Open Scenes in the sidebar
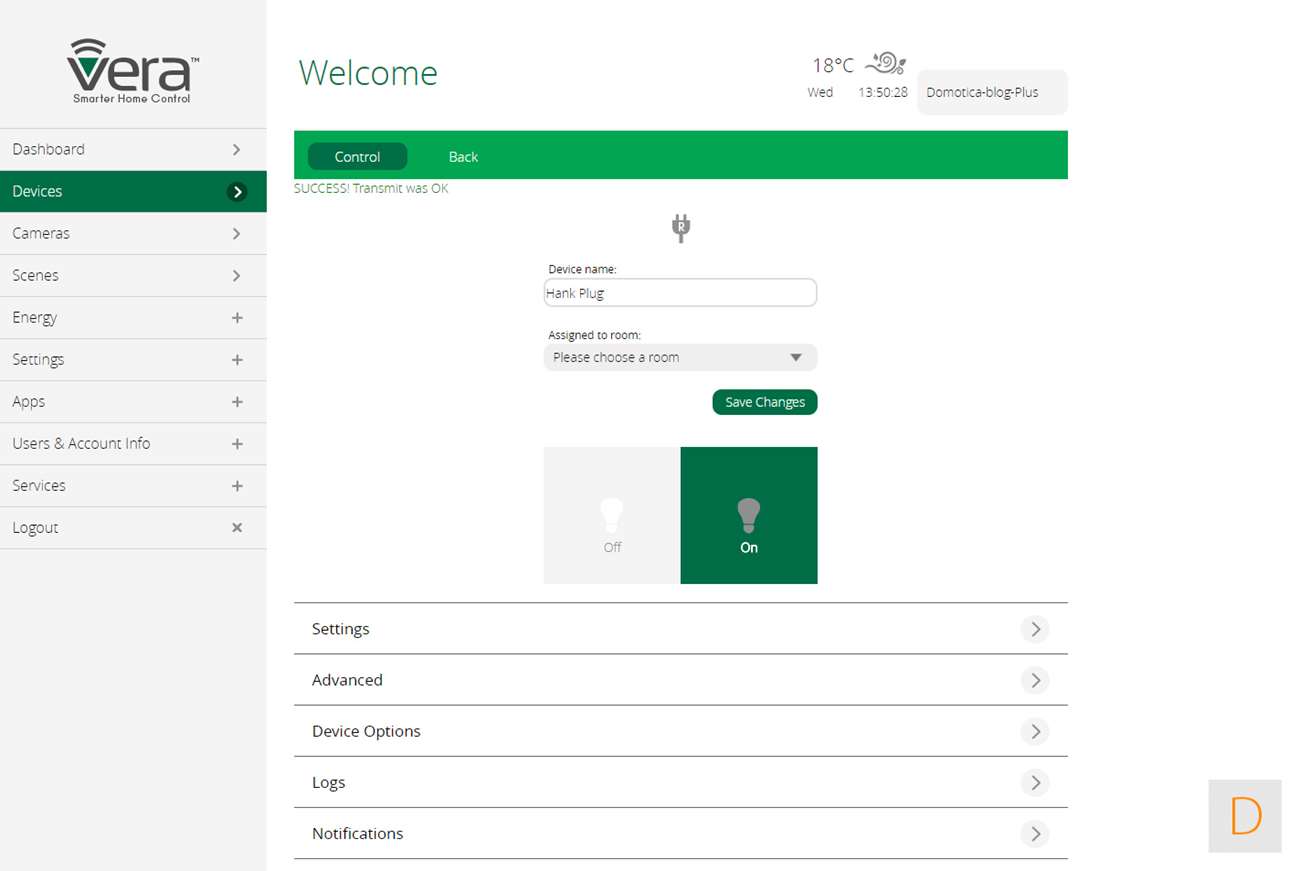Image resolution: width=1300 pixels, height=871 pixels. tap(133, 275)
